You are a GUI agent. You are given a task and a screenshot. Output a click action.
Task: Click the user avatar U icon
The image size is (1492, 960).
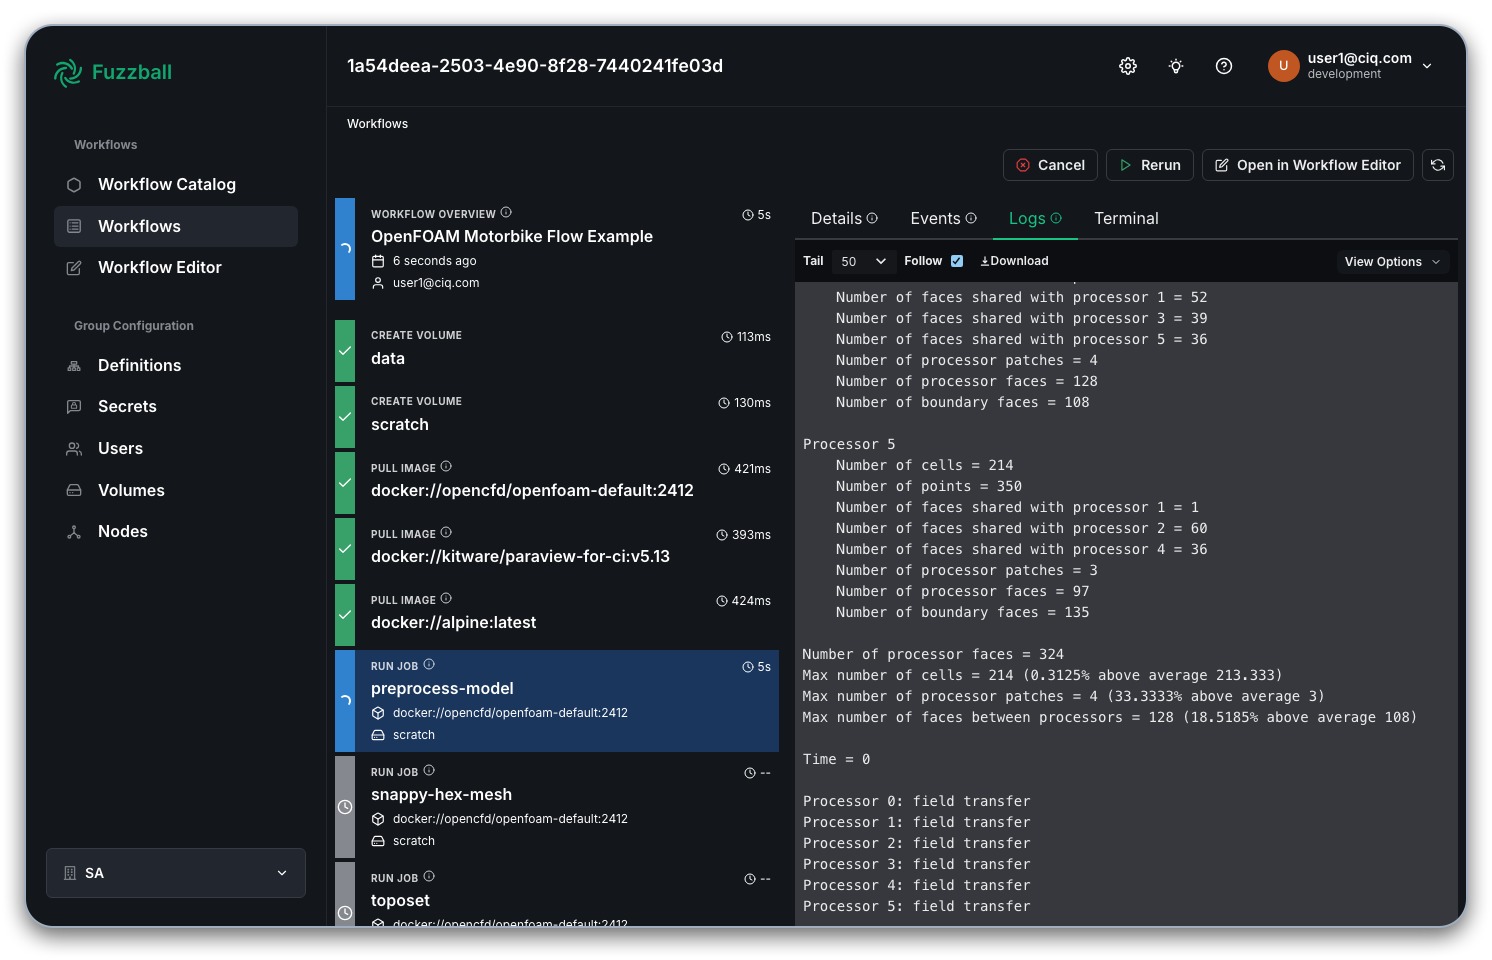coord(1283,66)
